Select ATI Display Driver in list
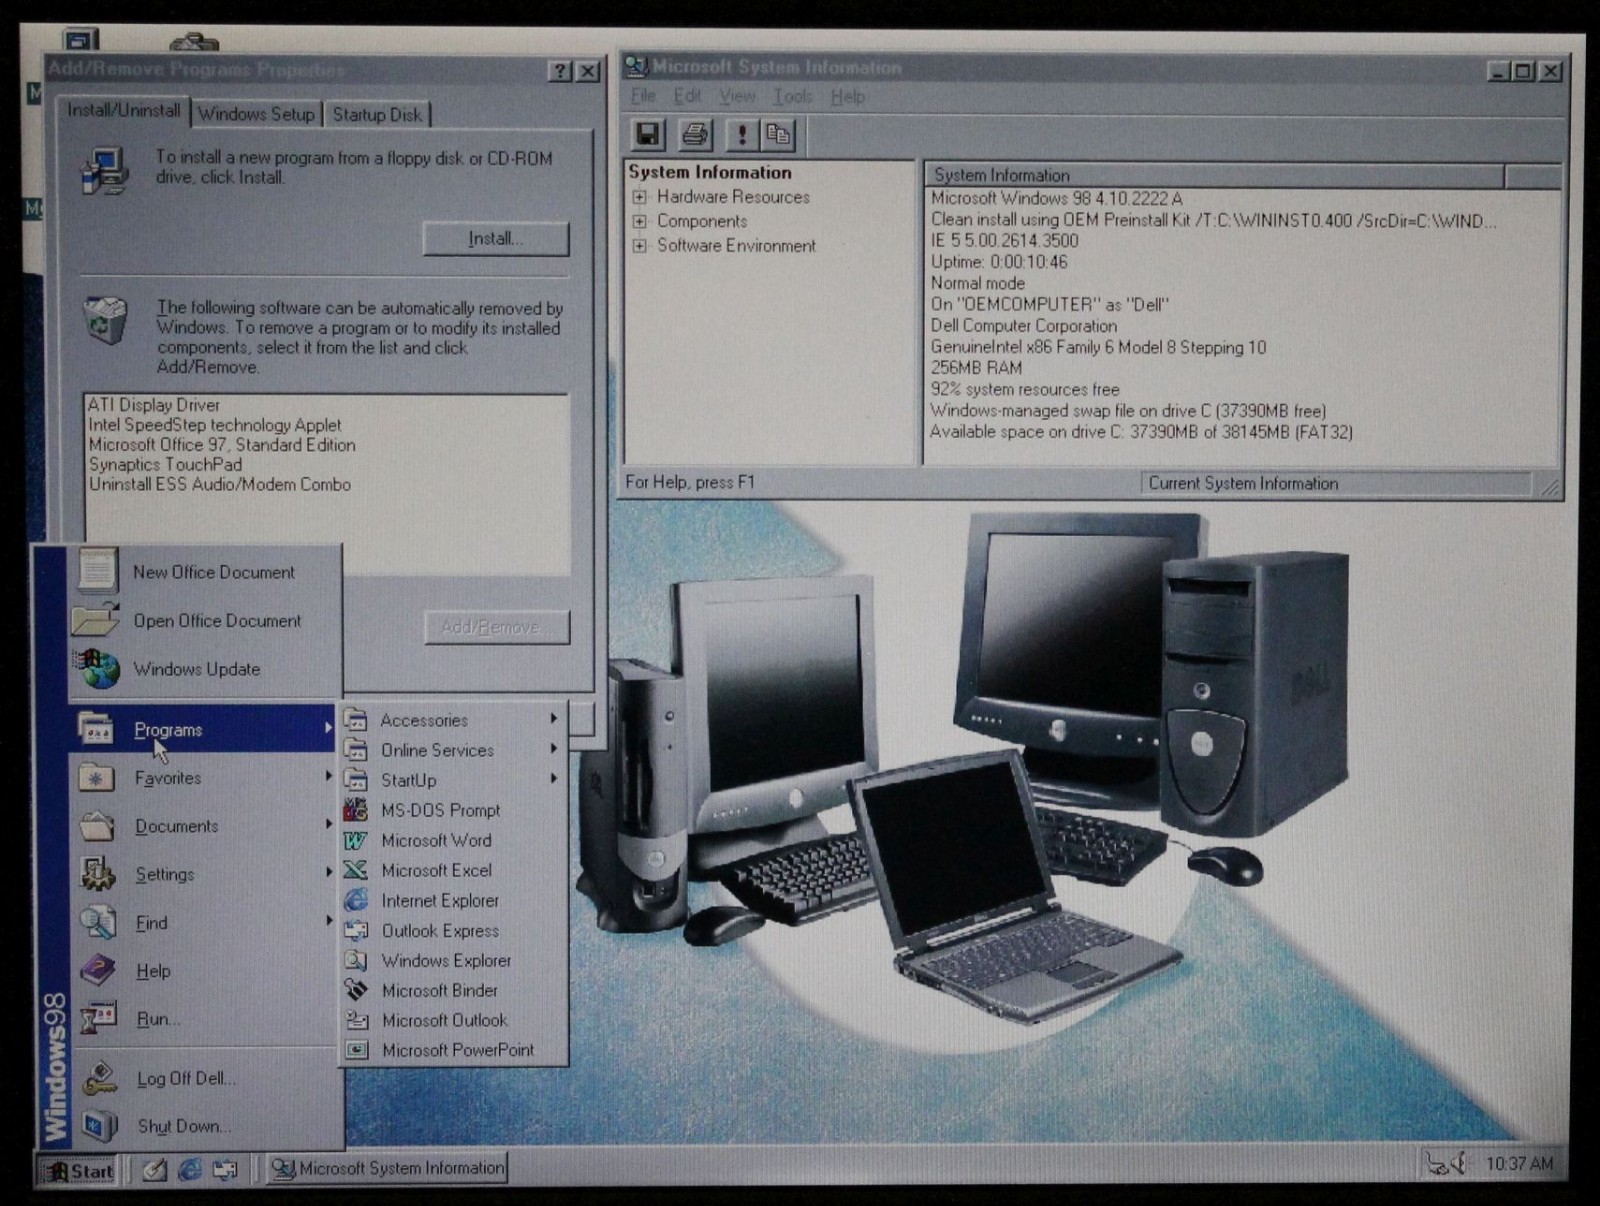The image size is (1600, 1206). pyautogui.click(x=154, y=405)
